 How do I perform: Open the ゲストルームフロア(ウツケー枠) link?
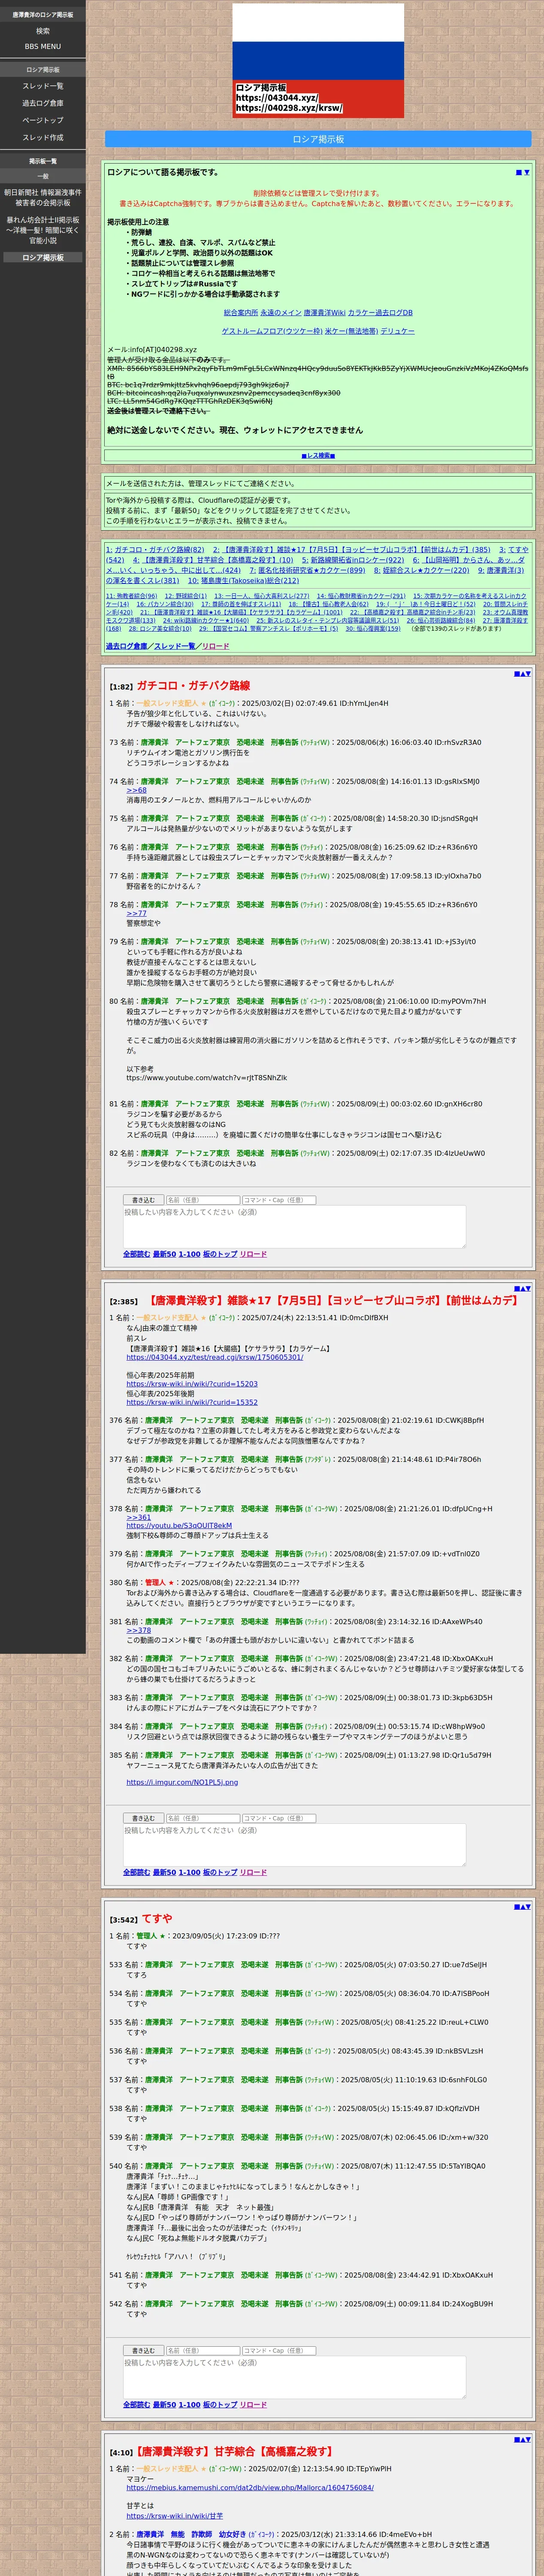pos(272,331)
